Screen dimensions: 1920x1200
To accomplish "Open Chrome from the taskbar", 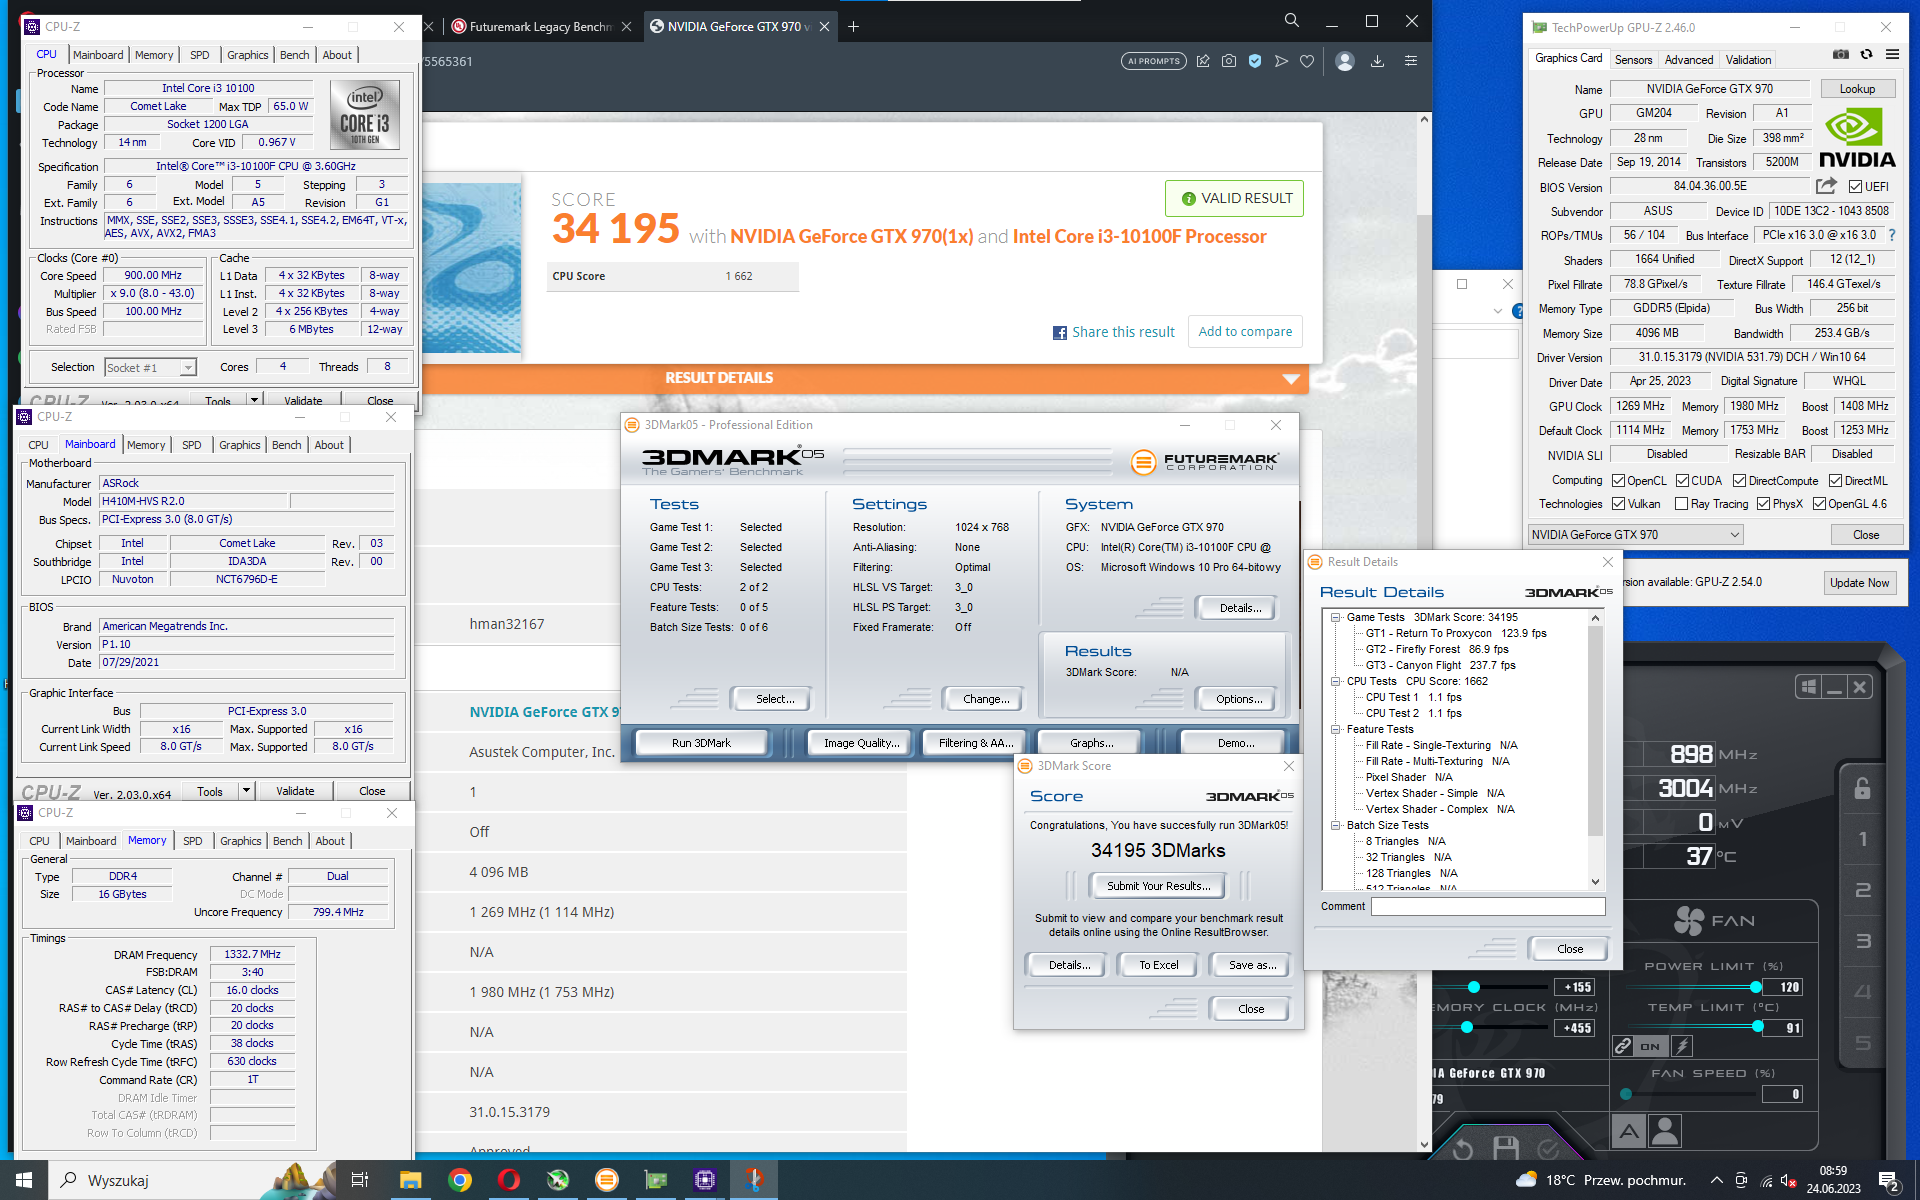I will tap(460, 1180).
